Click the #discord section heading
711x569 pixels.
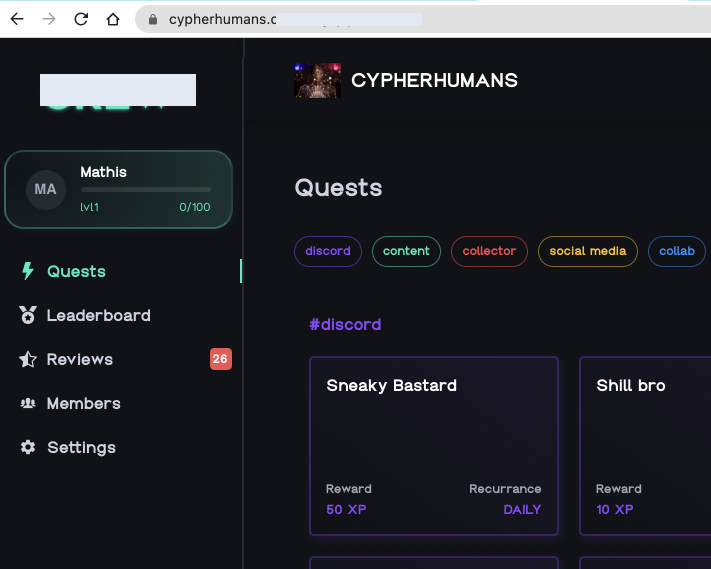tap(345, 325)
